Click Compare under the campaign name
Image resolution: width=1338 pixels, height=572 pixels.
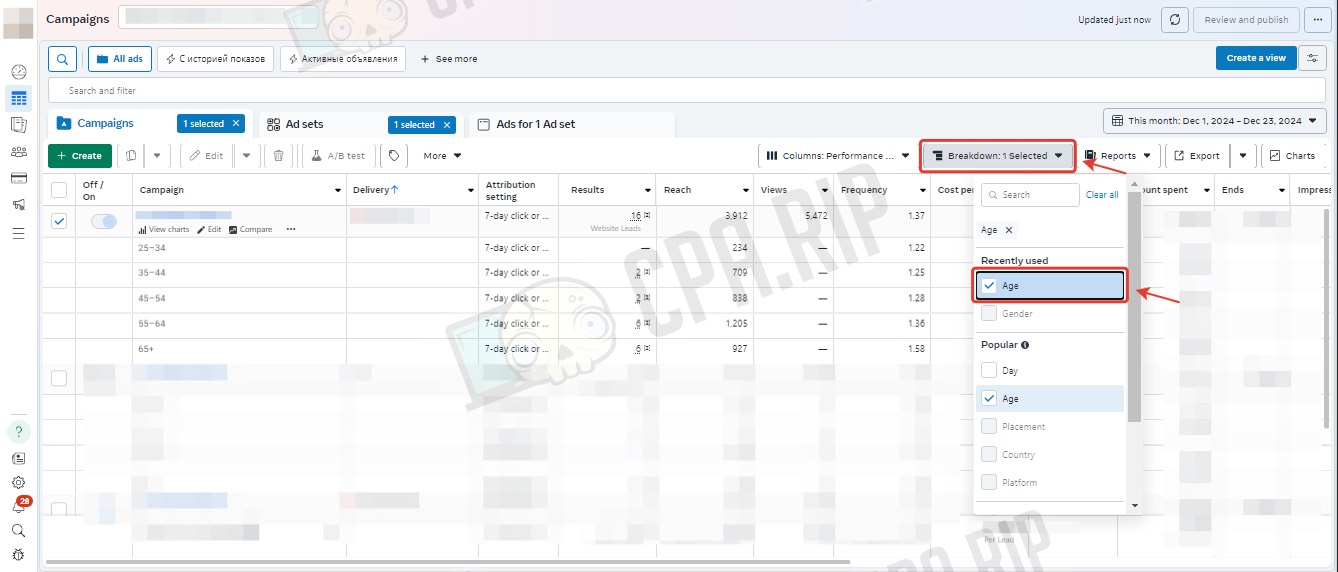(250, 229)
